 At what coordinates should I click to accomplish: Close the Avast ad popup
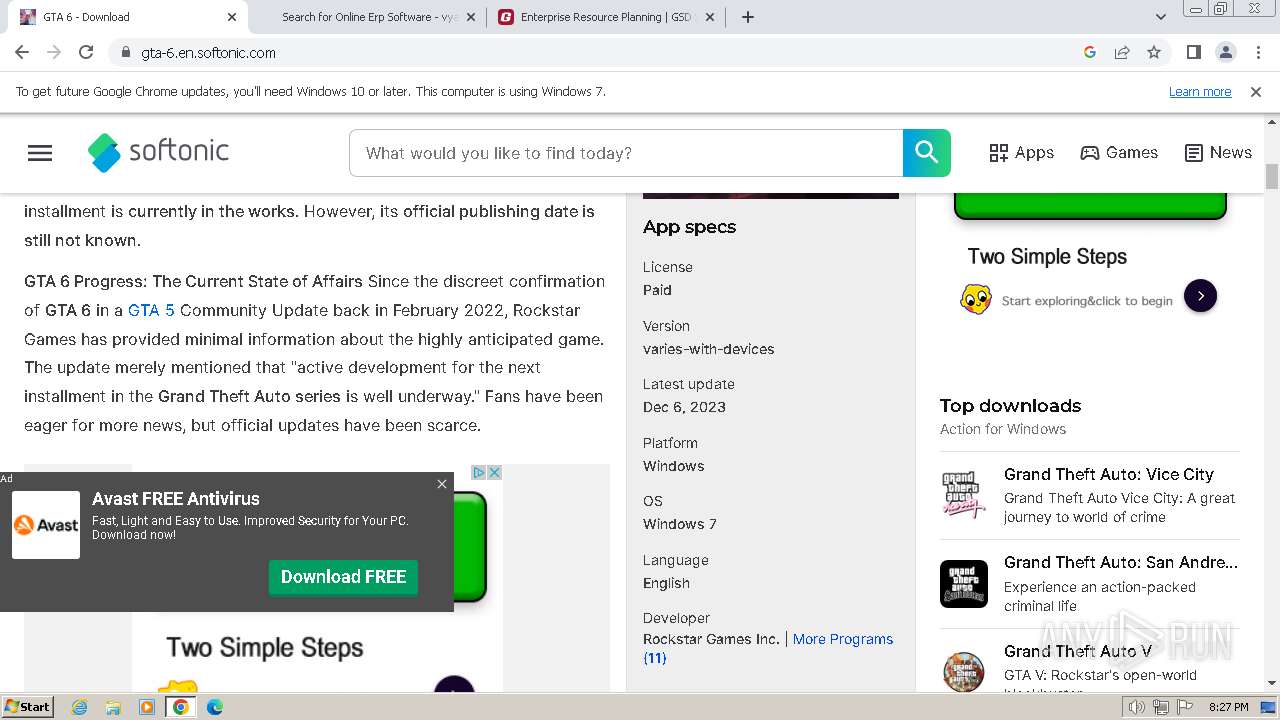coord(442,484)
